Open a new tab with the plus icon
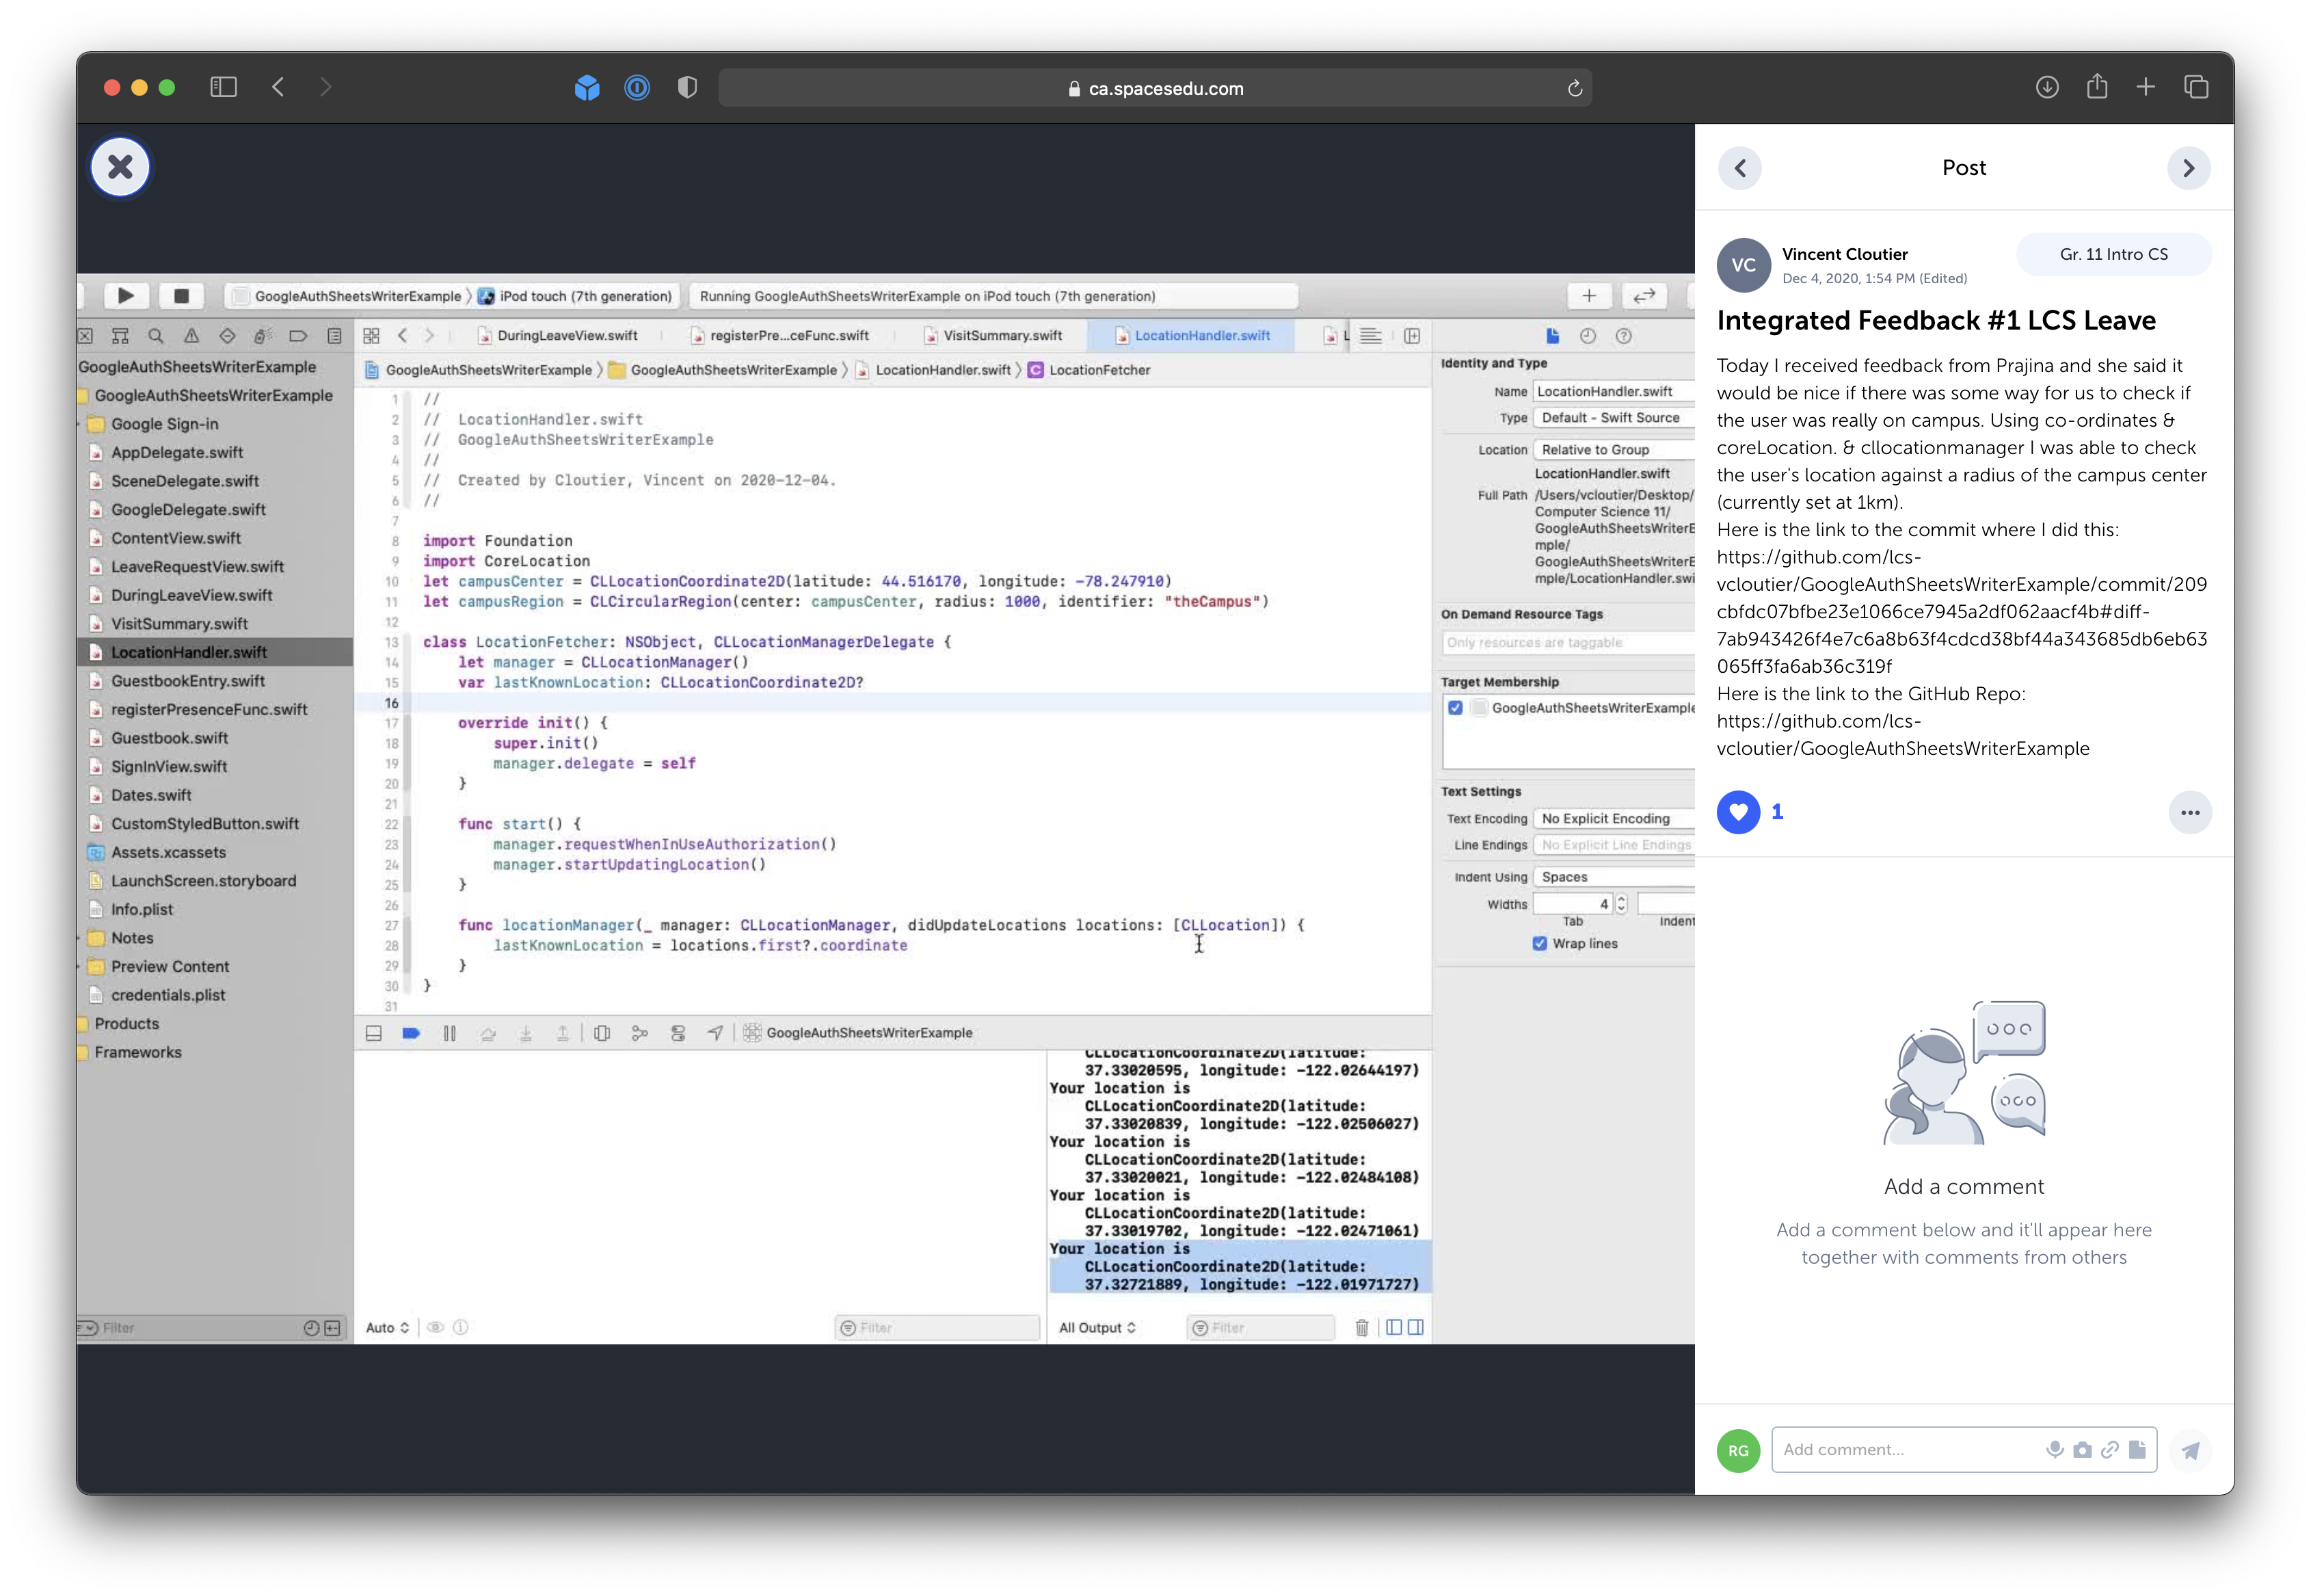2311x1596 pixels. tap(2146, 88)
